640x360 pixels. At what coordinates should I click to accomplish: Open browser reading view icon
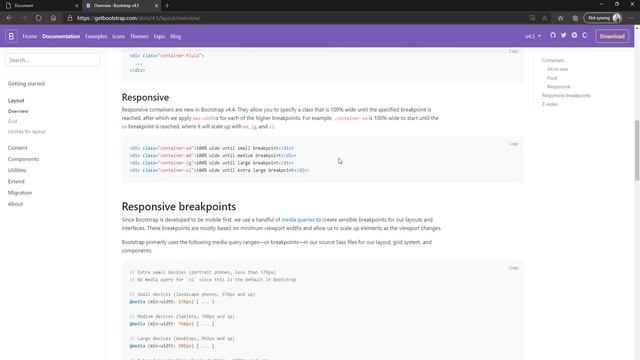pyautogui.click(x=532, y=18)
